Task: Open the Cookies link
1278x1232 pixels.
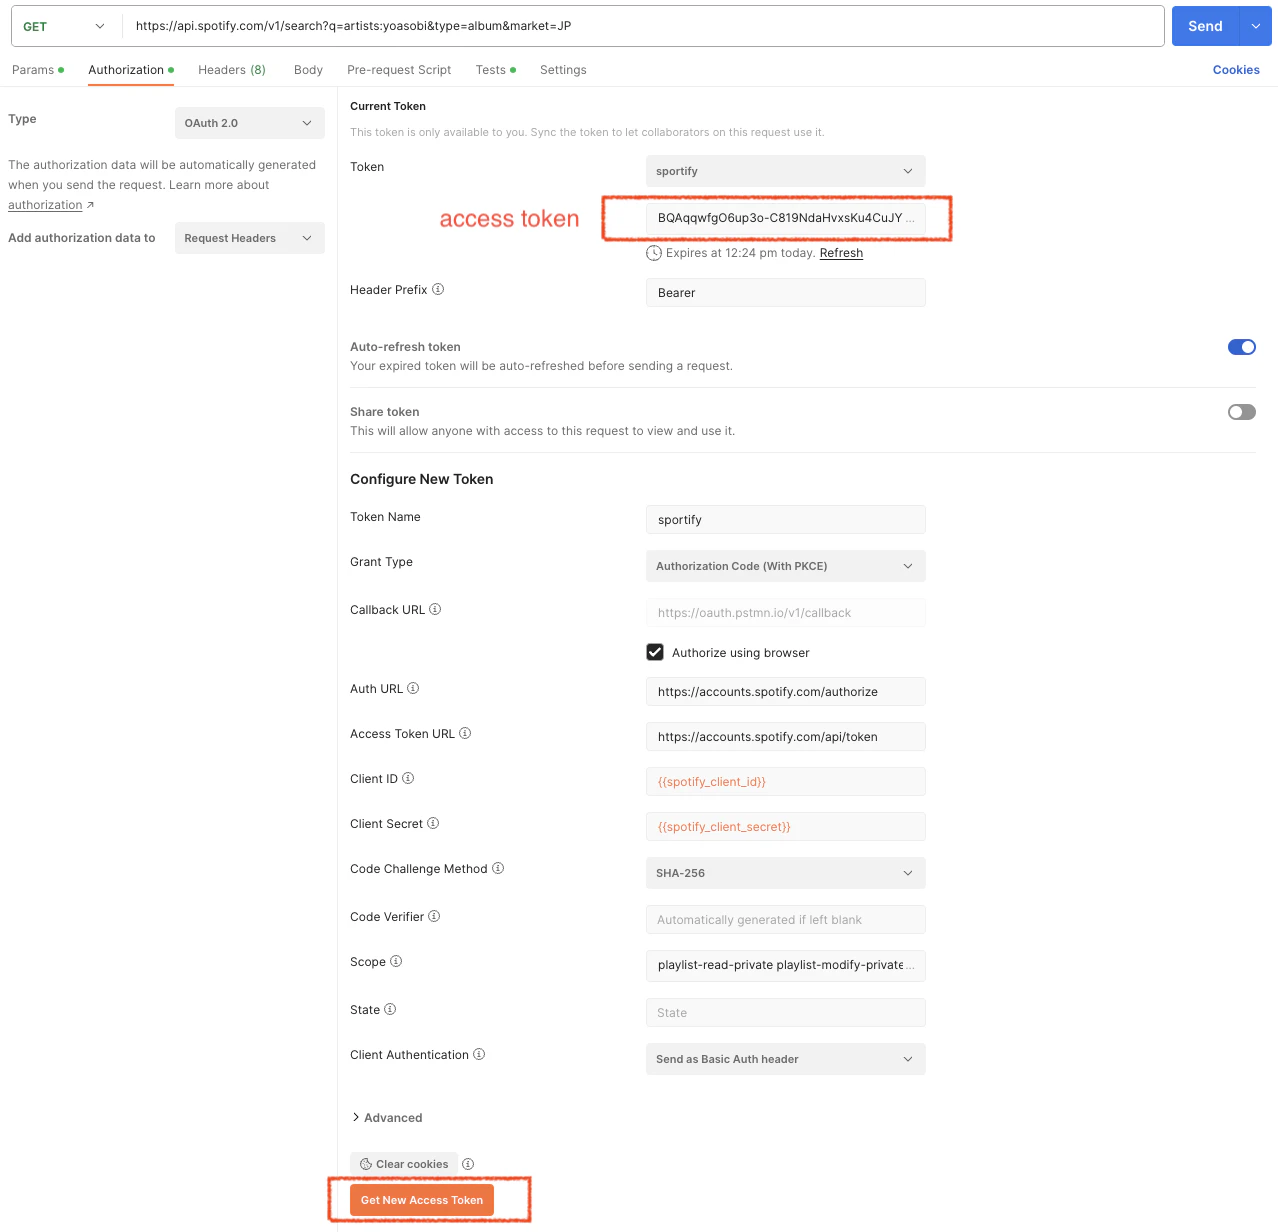Action: (1236, 70)
